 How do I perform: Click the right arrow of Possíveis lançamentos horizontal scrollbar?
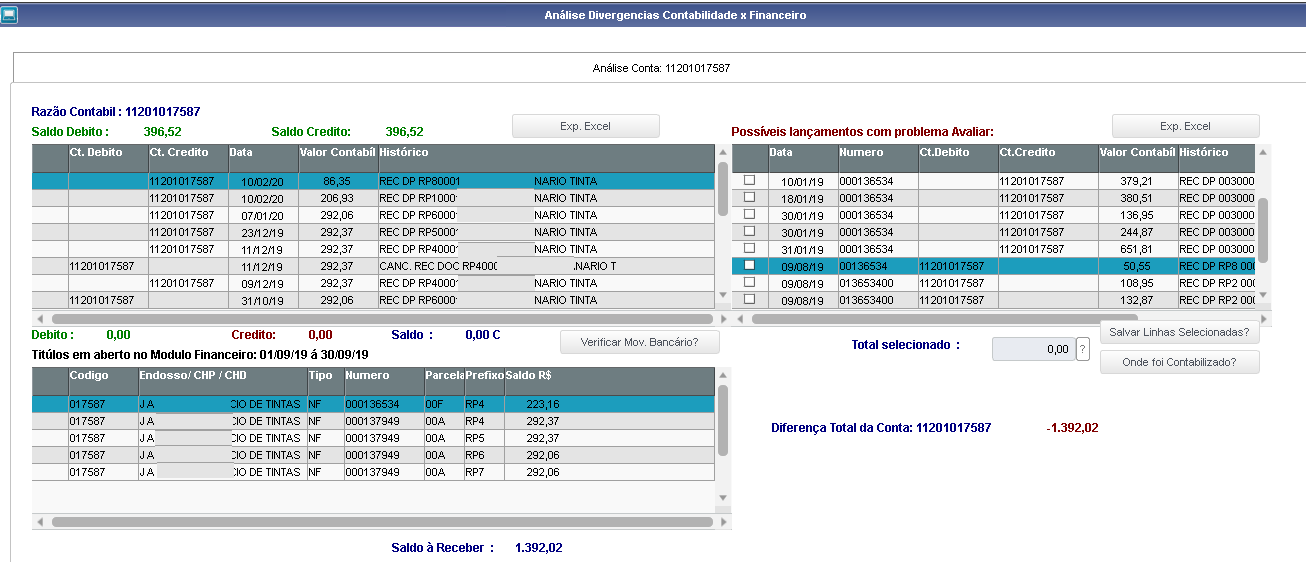(x=1263, y=319)
